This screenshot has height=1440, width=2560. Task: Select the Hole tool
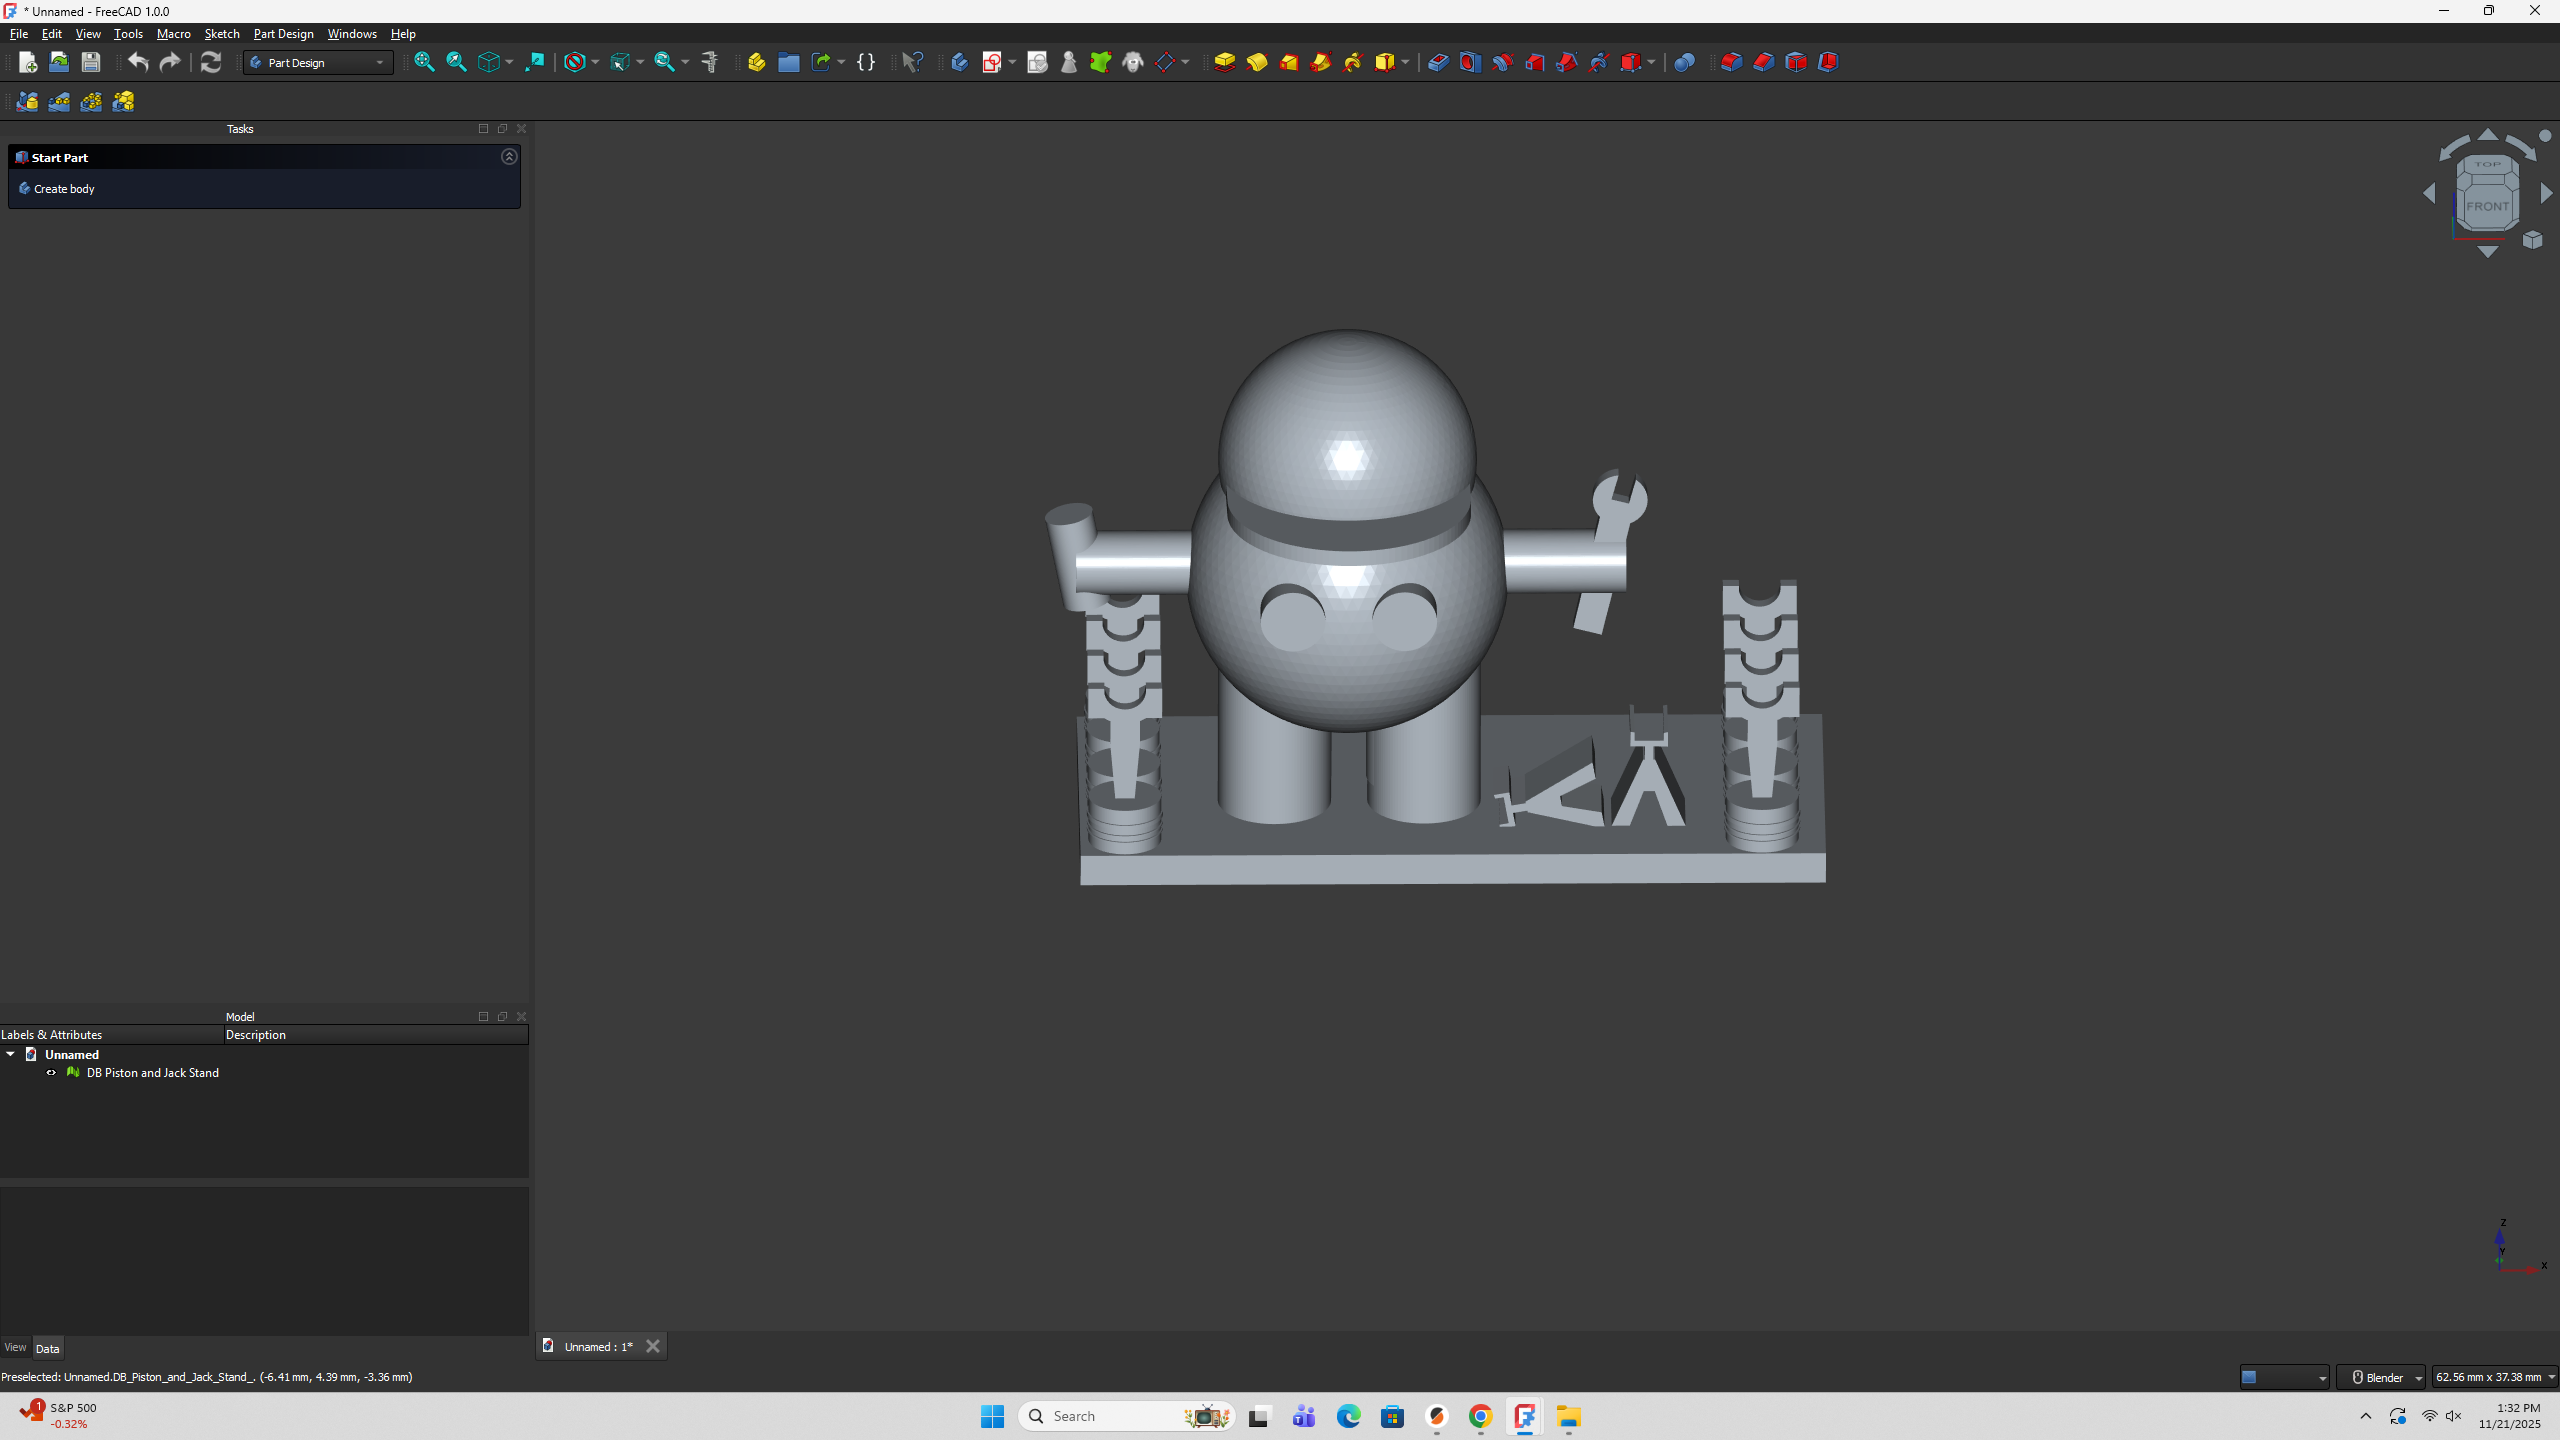pyautogui.click(x=1470, y=62)
